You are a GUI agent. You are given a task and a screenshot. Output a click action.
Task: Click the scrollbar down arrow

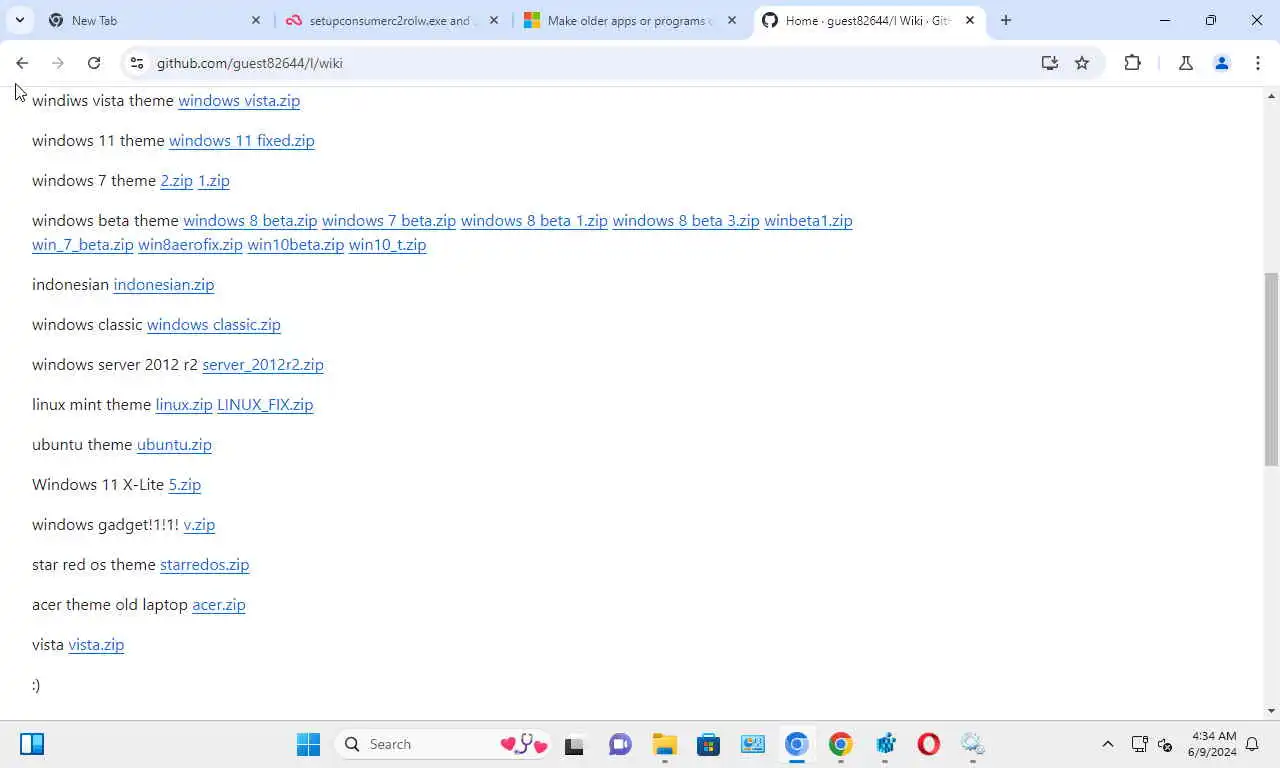click(x=1272, y=711)
